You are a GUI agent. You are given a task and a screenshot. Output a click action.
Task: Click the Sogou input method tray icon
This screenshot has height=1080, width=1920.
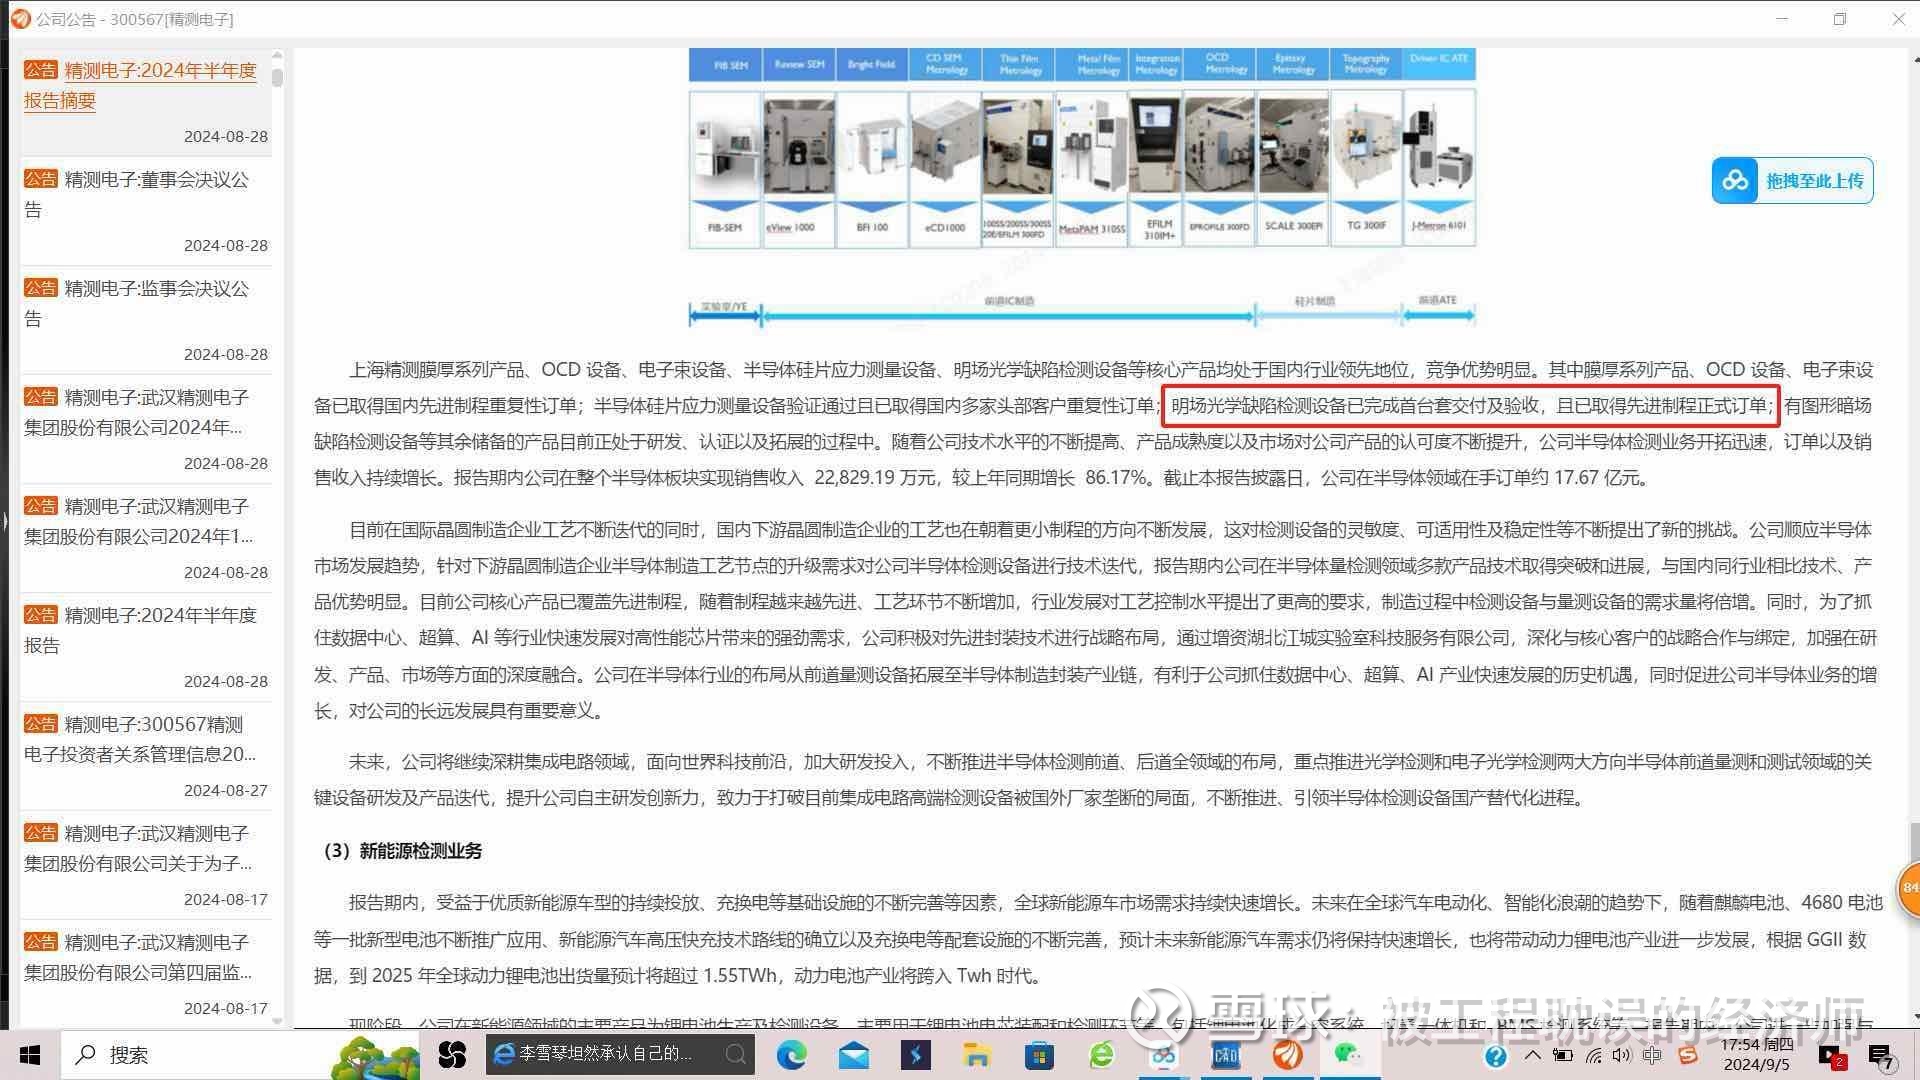coord(1688,1055)
